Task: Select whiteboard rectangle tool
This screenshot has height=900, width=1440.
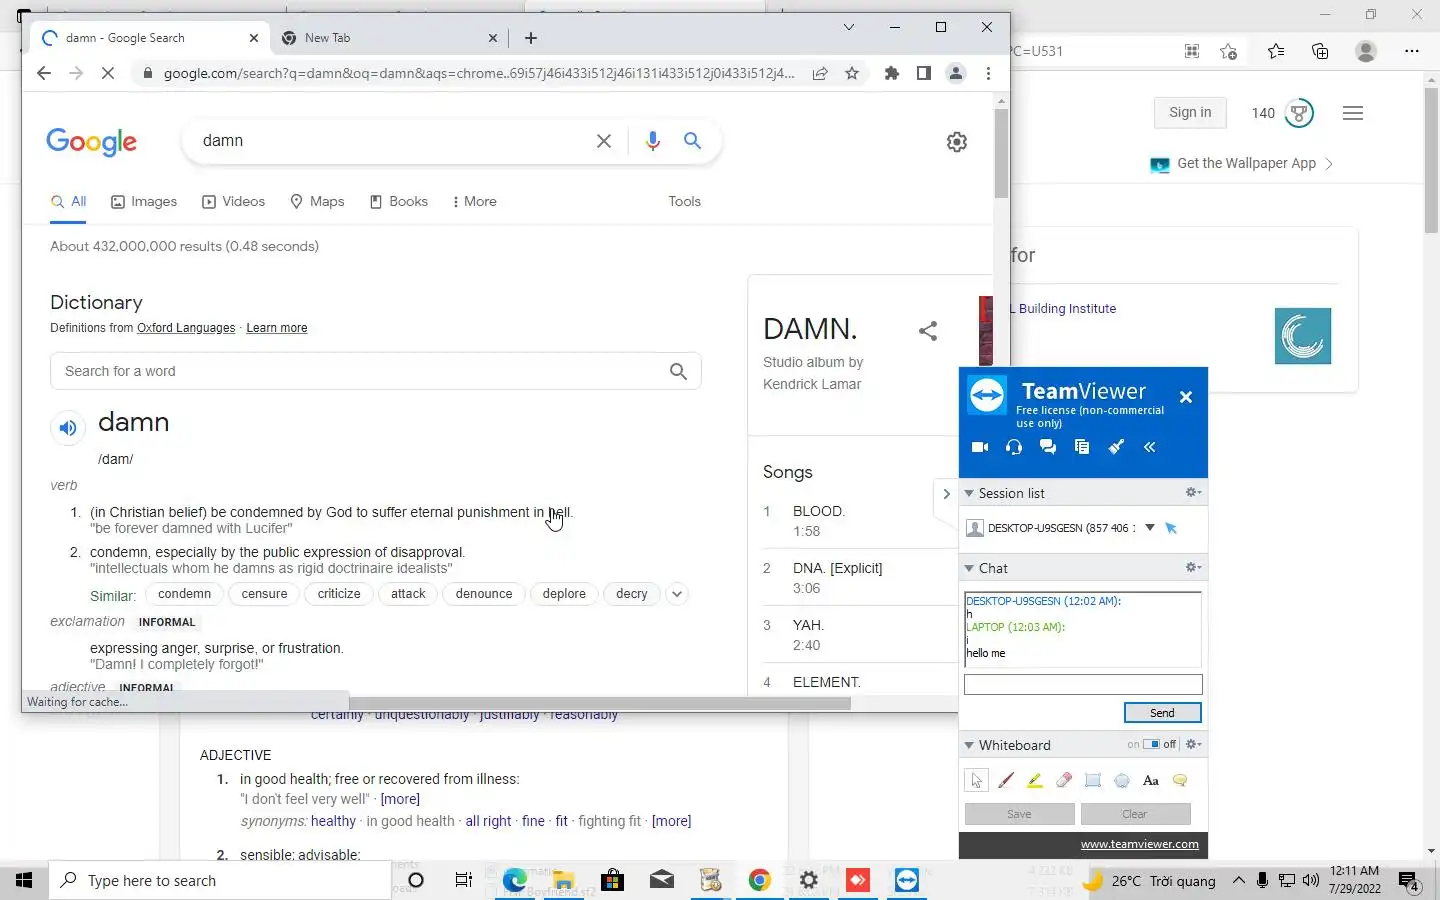Action: [x=1093, y=780]
